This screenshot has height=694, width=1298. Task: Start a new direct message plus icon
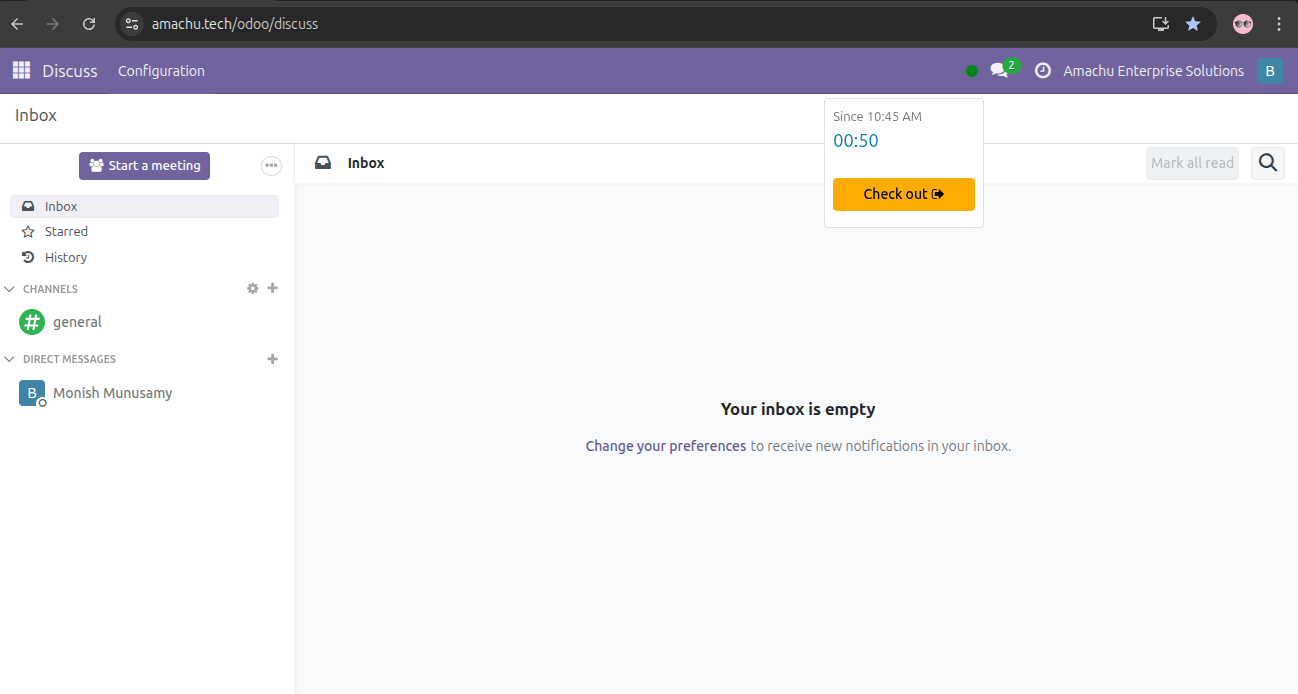(273, 359)
